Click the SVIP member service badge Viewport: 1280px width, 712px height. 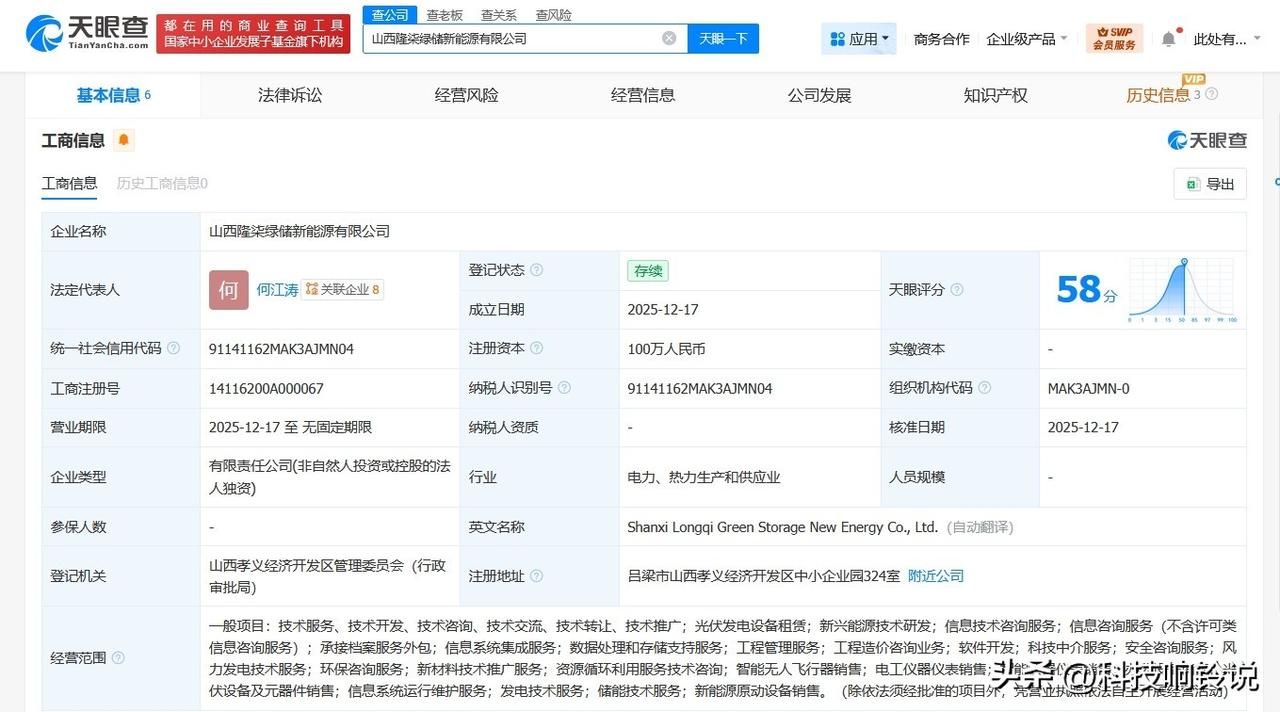click(x=1114, y=39)
